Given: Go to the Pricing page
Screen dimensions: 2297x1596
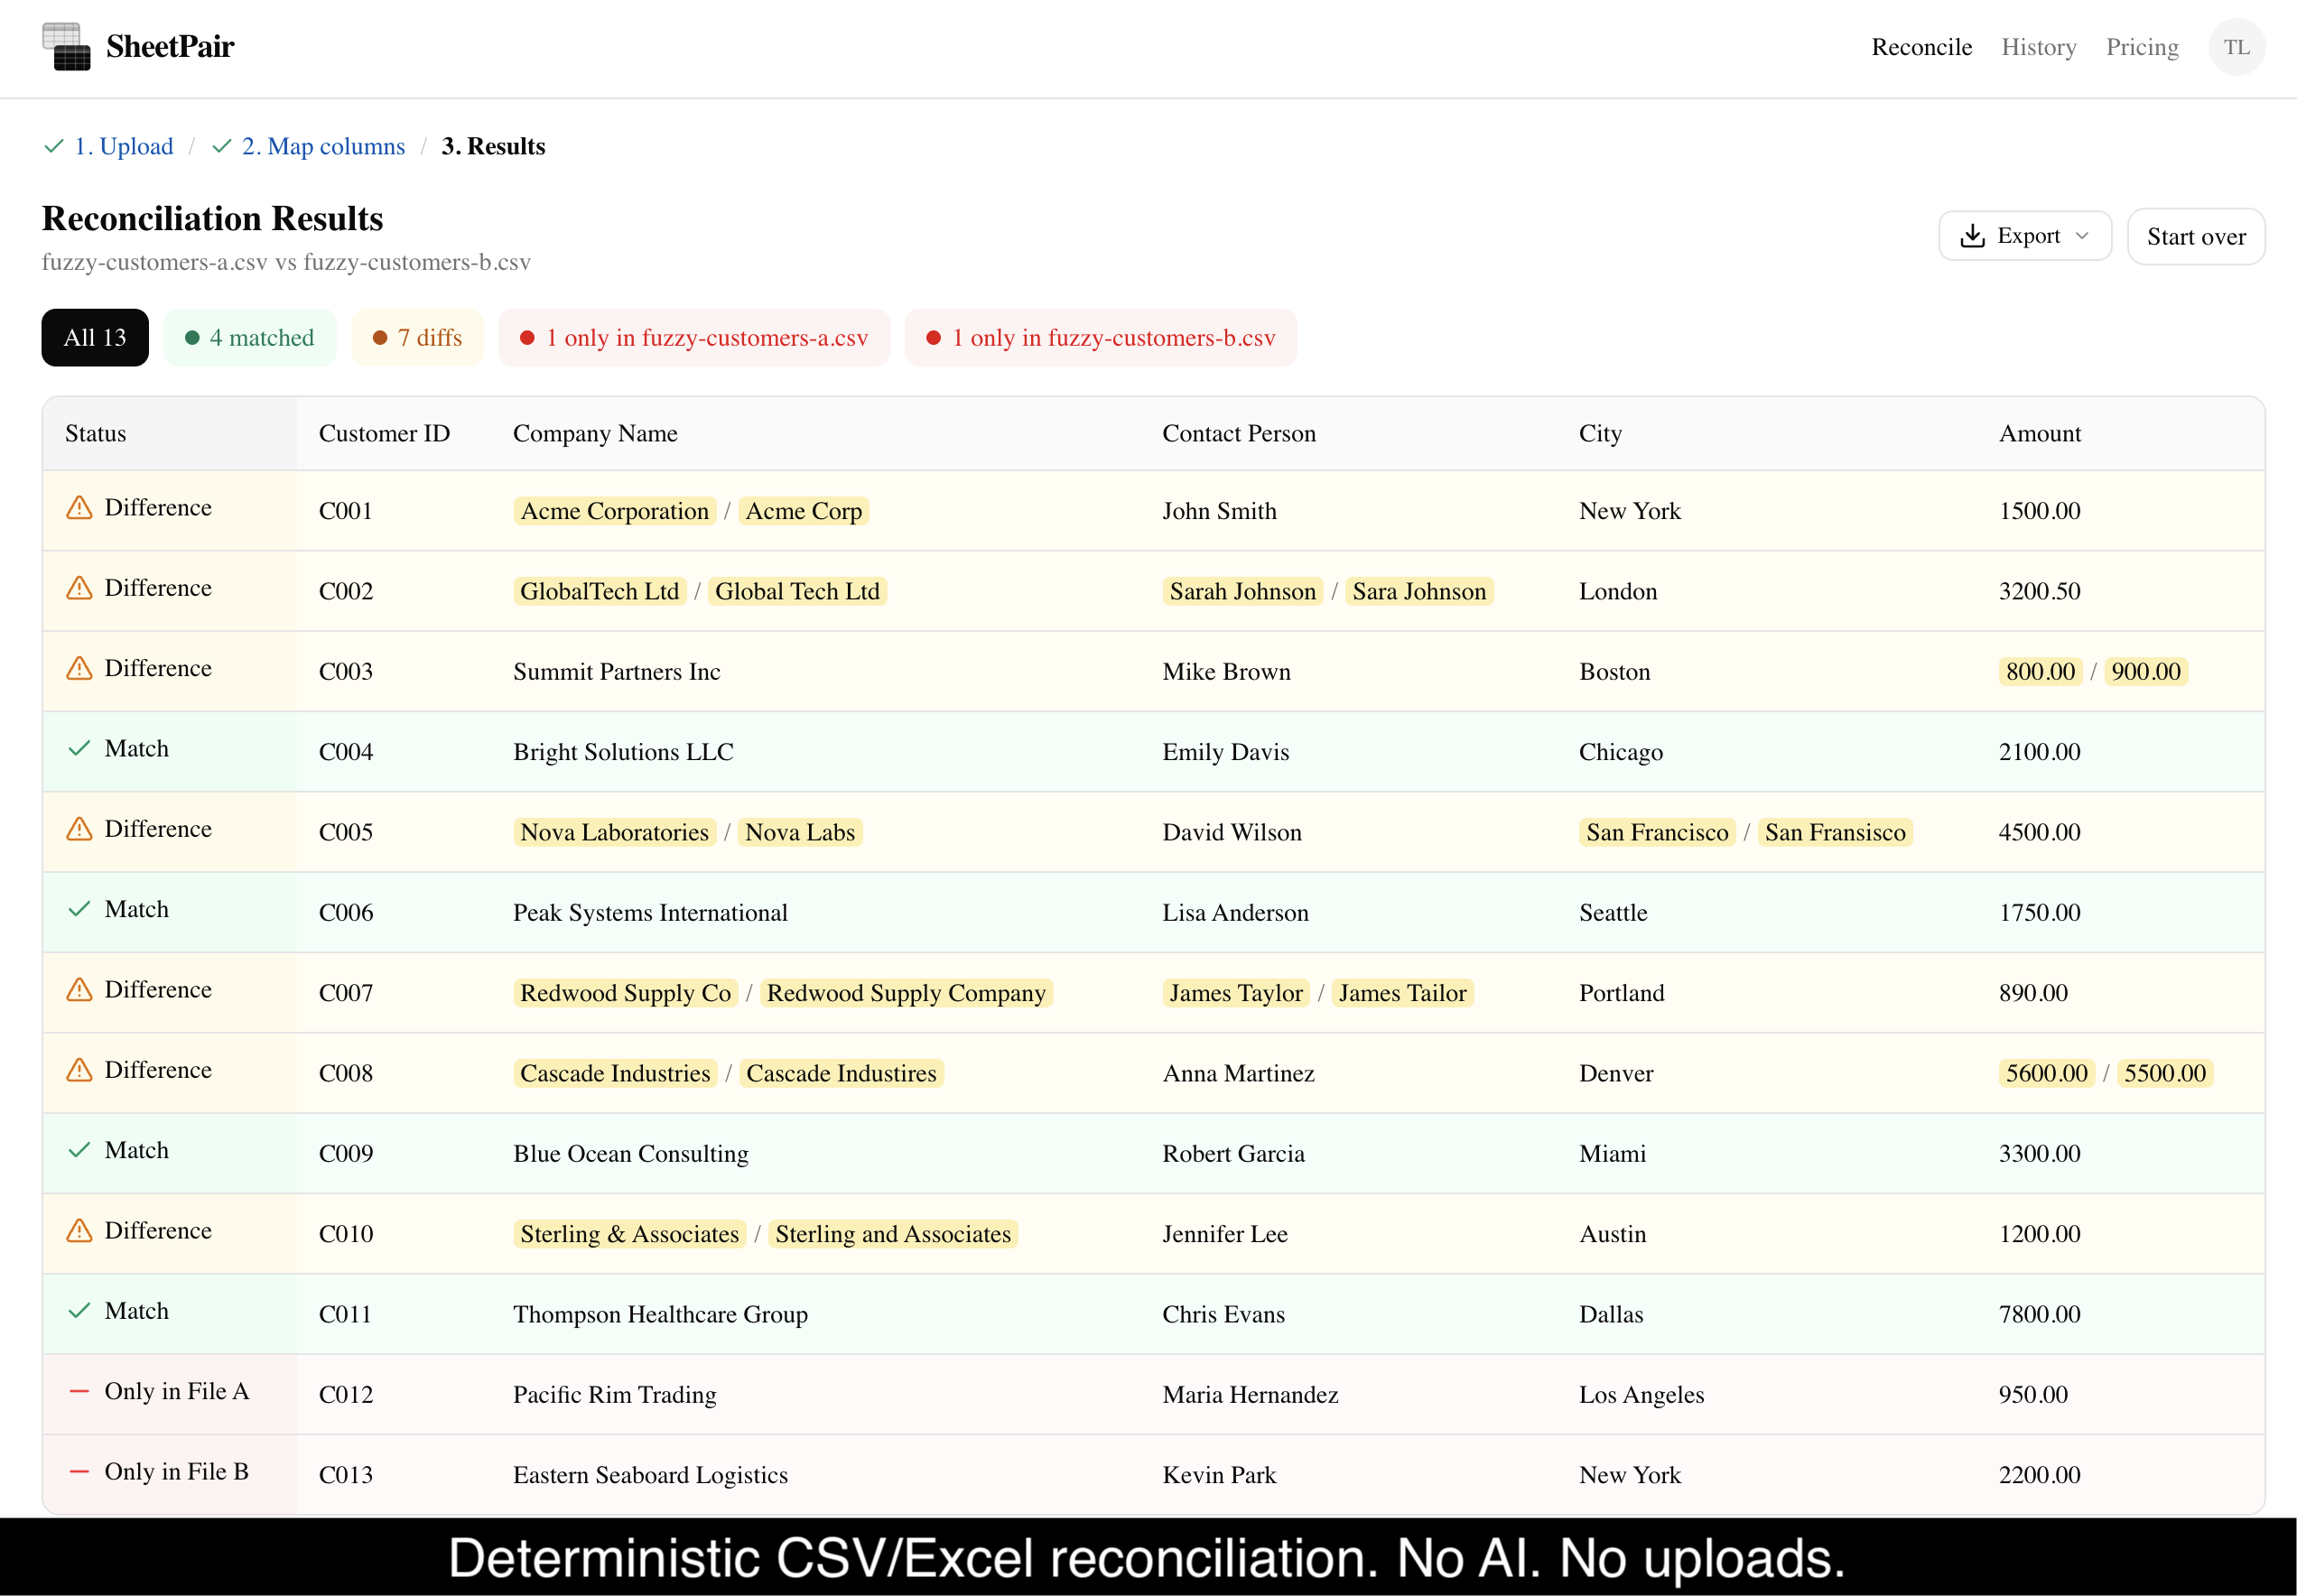Looking at the screenshot, I should point(2141,47).
